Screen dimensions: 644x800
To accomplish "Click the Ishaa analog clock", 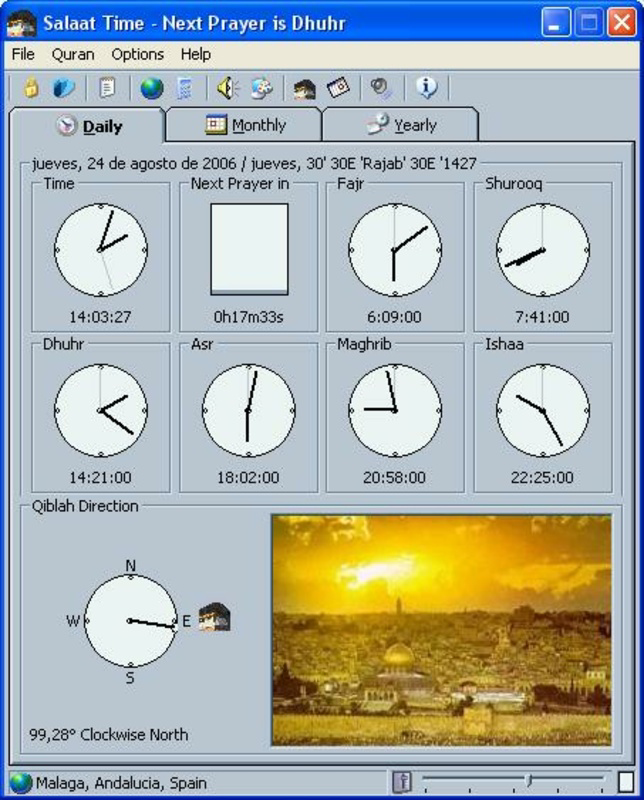I will (x=543, y=410).
